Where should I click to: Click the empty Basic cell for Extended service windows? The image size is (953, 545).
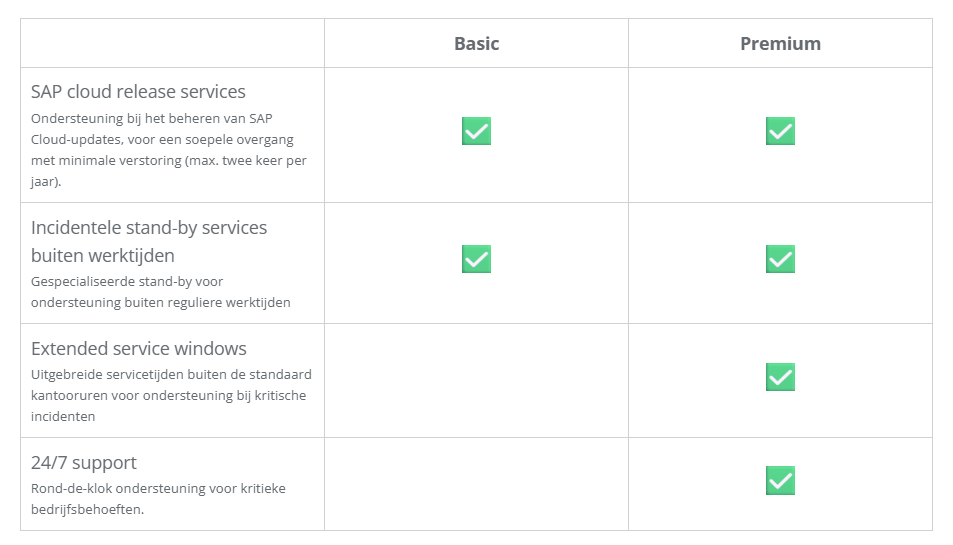click(476, 380)
